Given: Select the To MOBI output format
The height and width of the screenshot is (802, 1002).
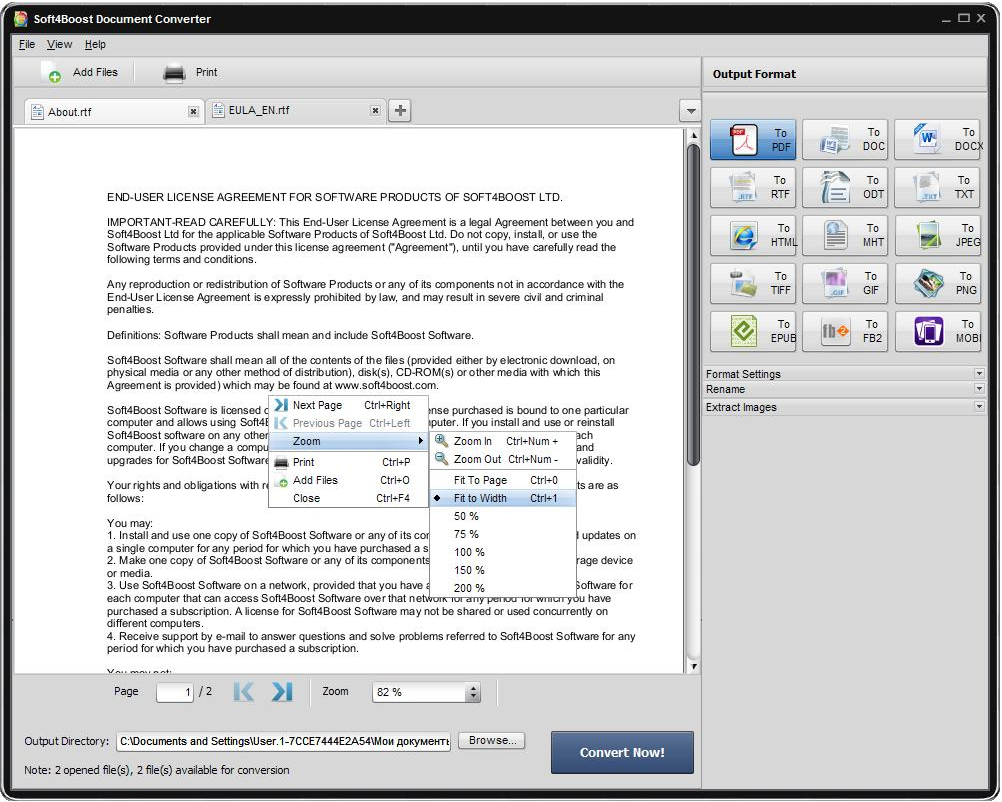Looking at the screenshot, I should point(937,331).
